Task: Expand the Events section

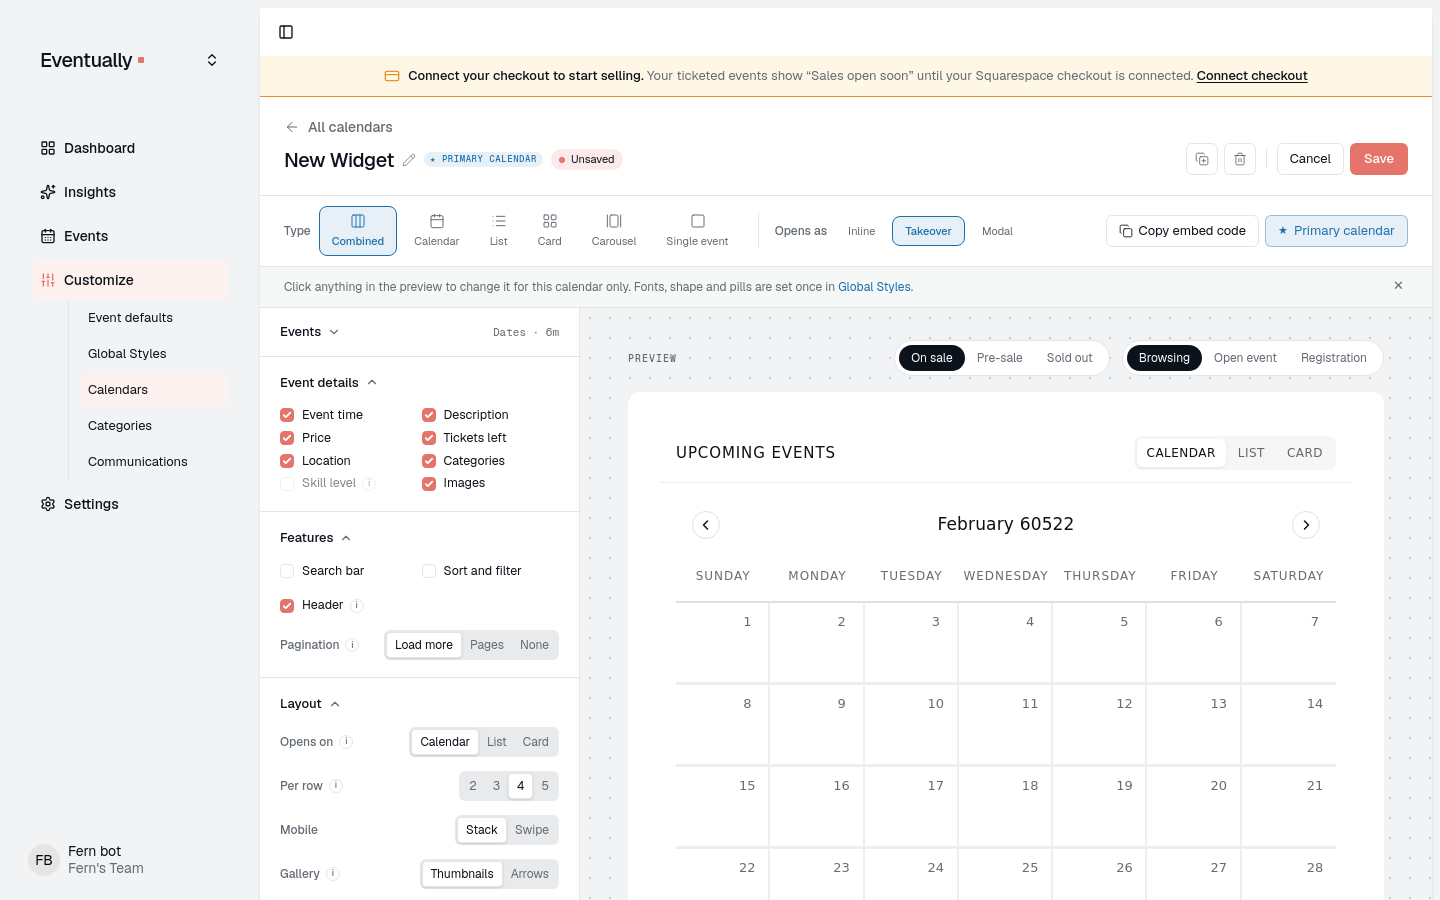Action: pos(310,332)
